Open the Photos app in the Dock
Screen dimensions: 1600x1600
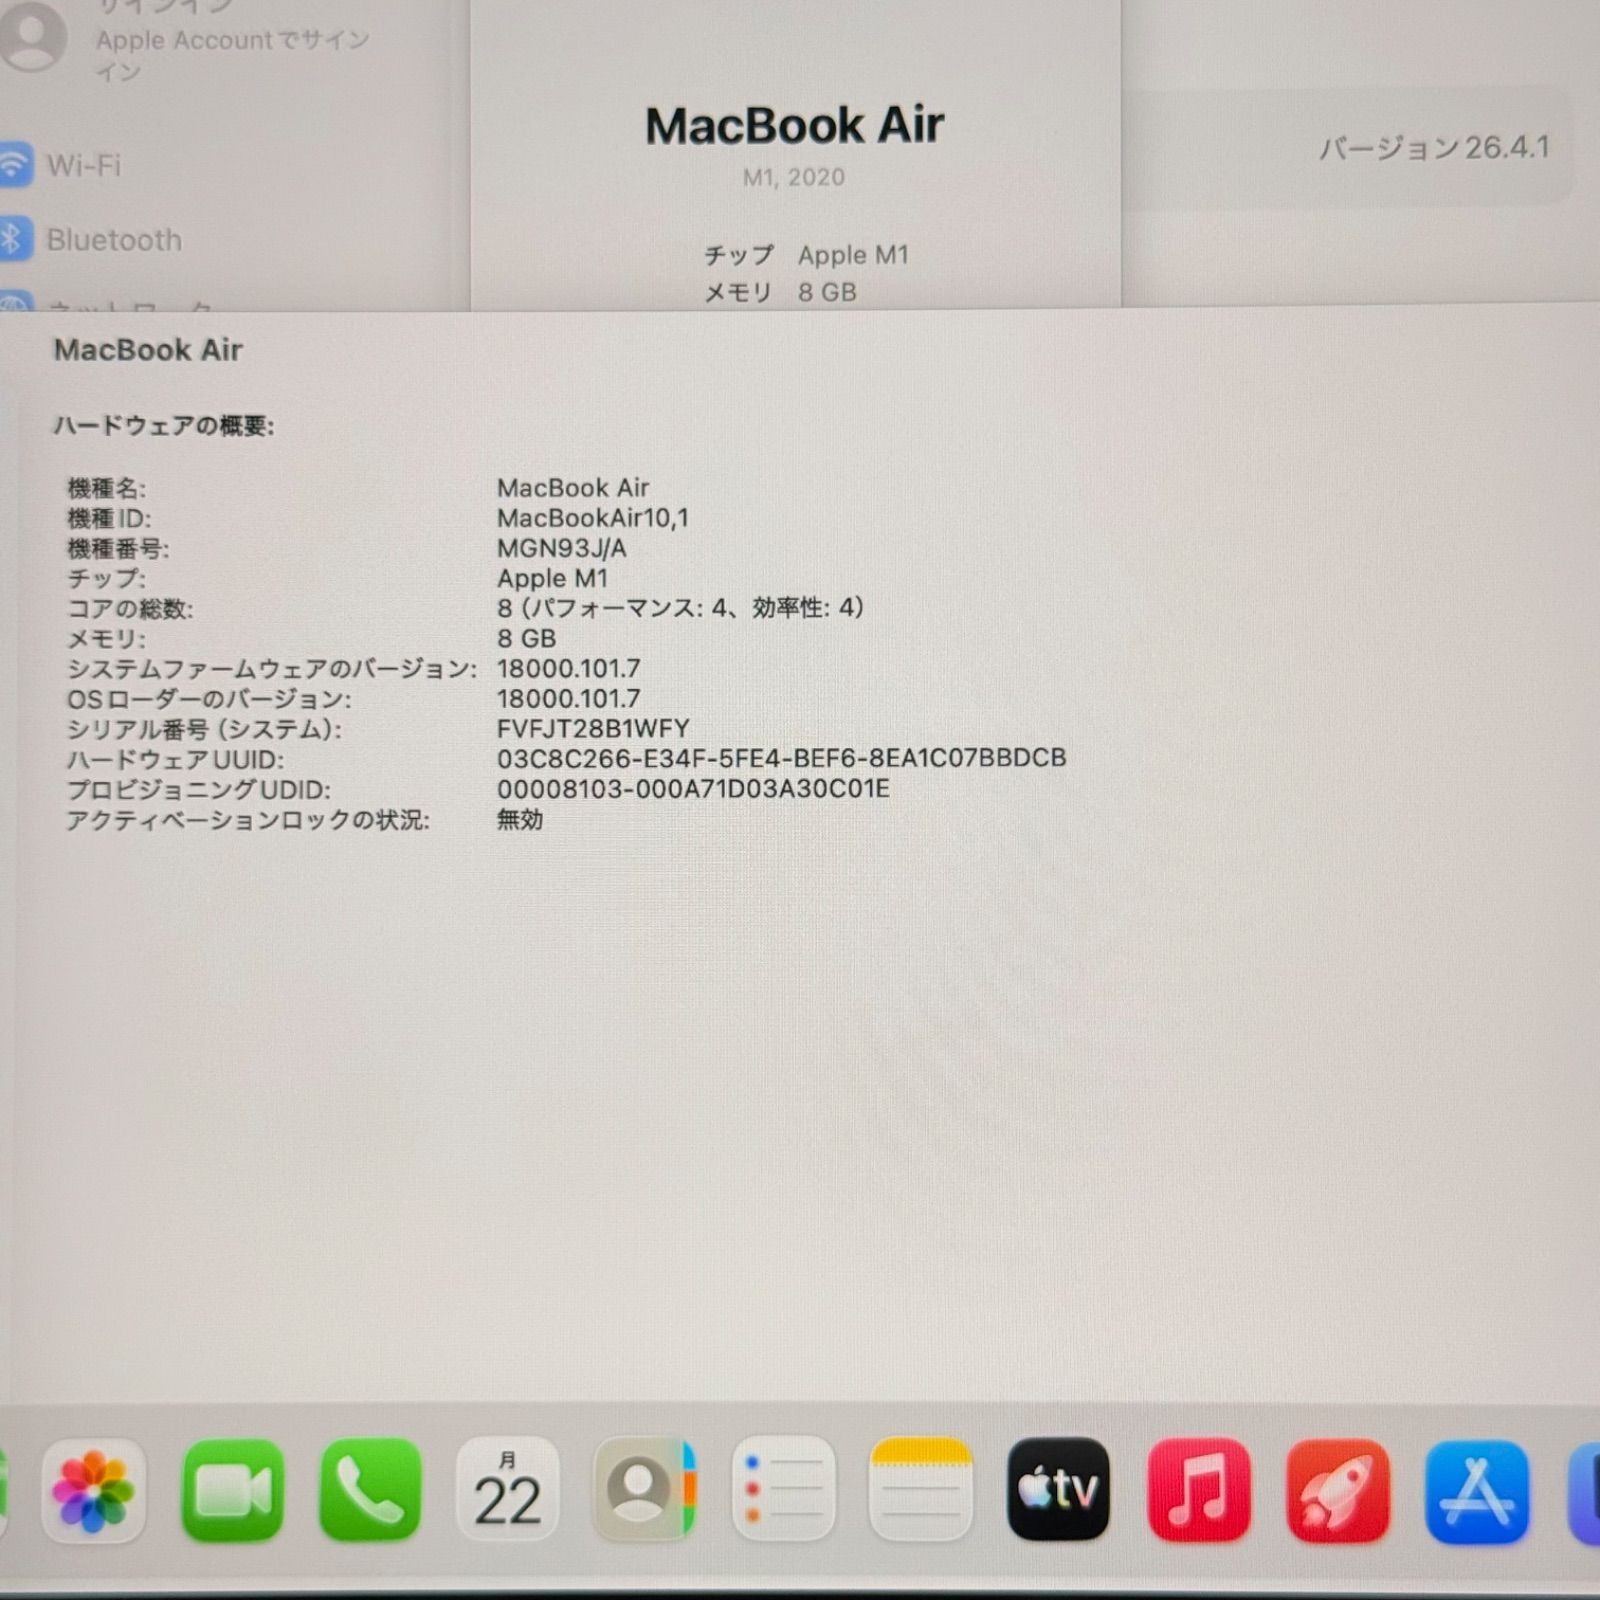tap(93, 1491)
